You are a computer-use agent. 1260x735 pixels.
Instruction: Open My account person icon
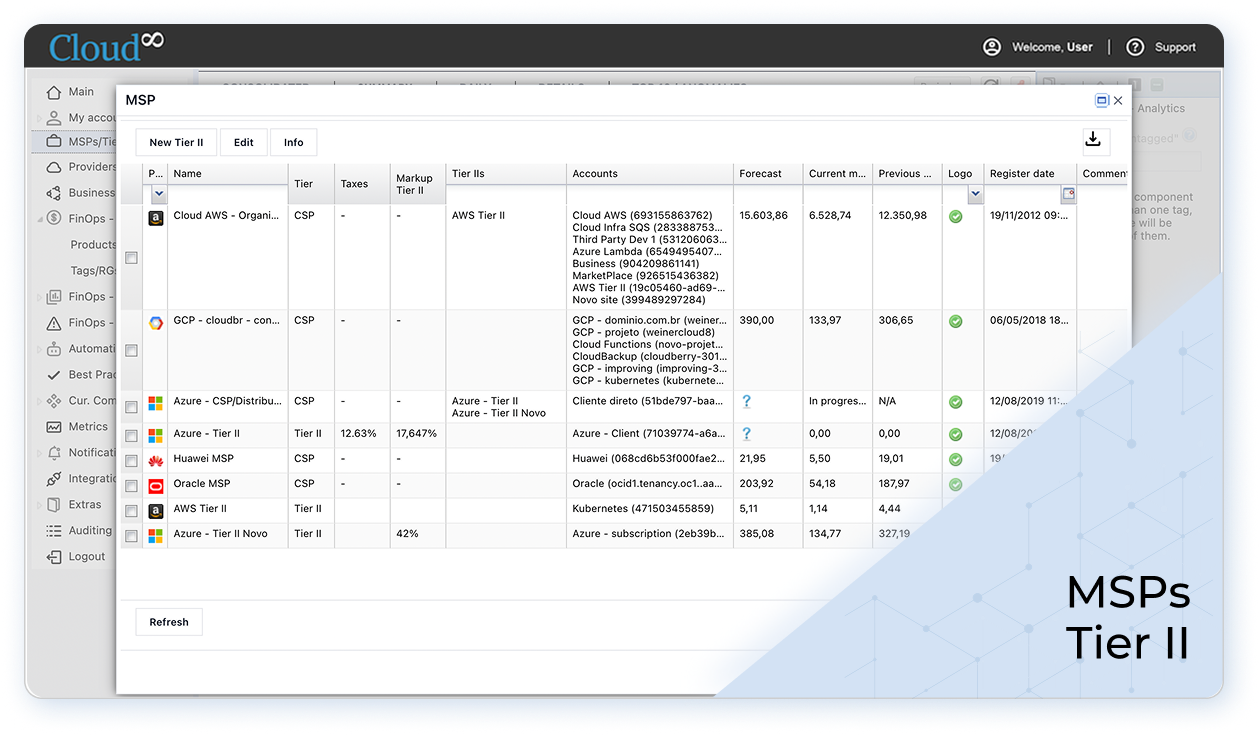(54, 118)
